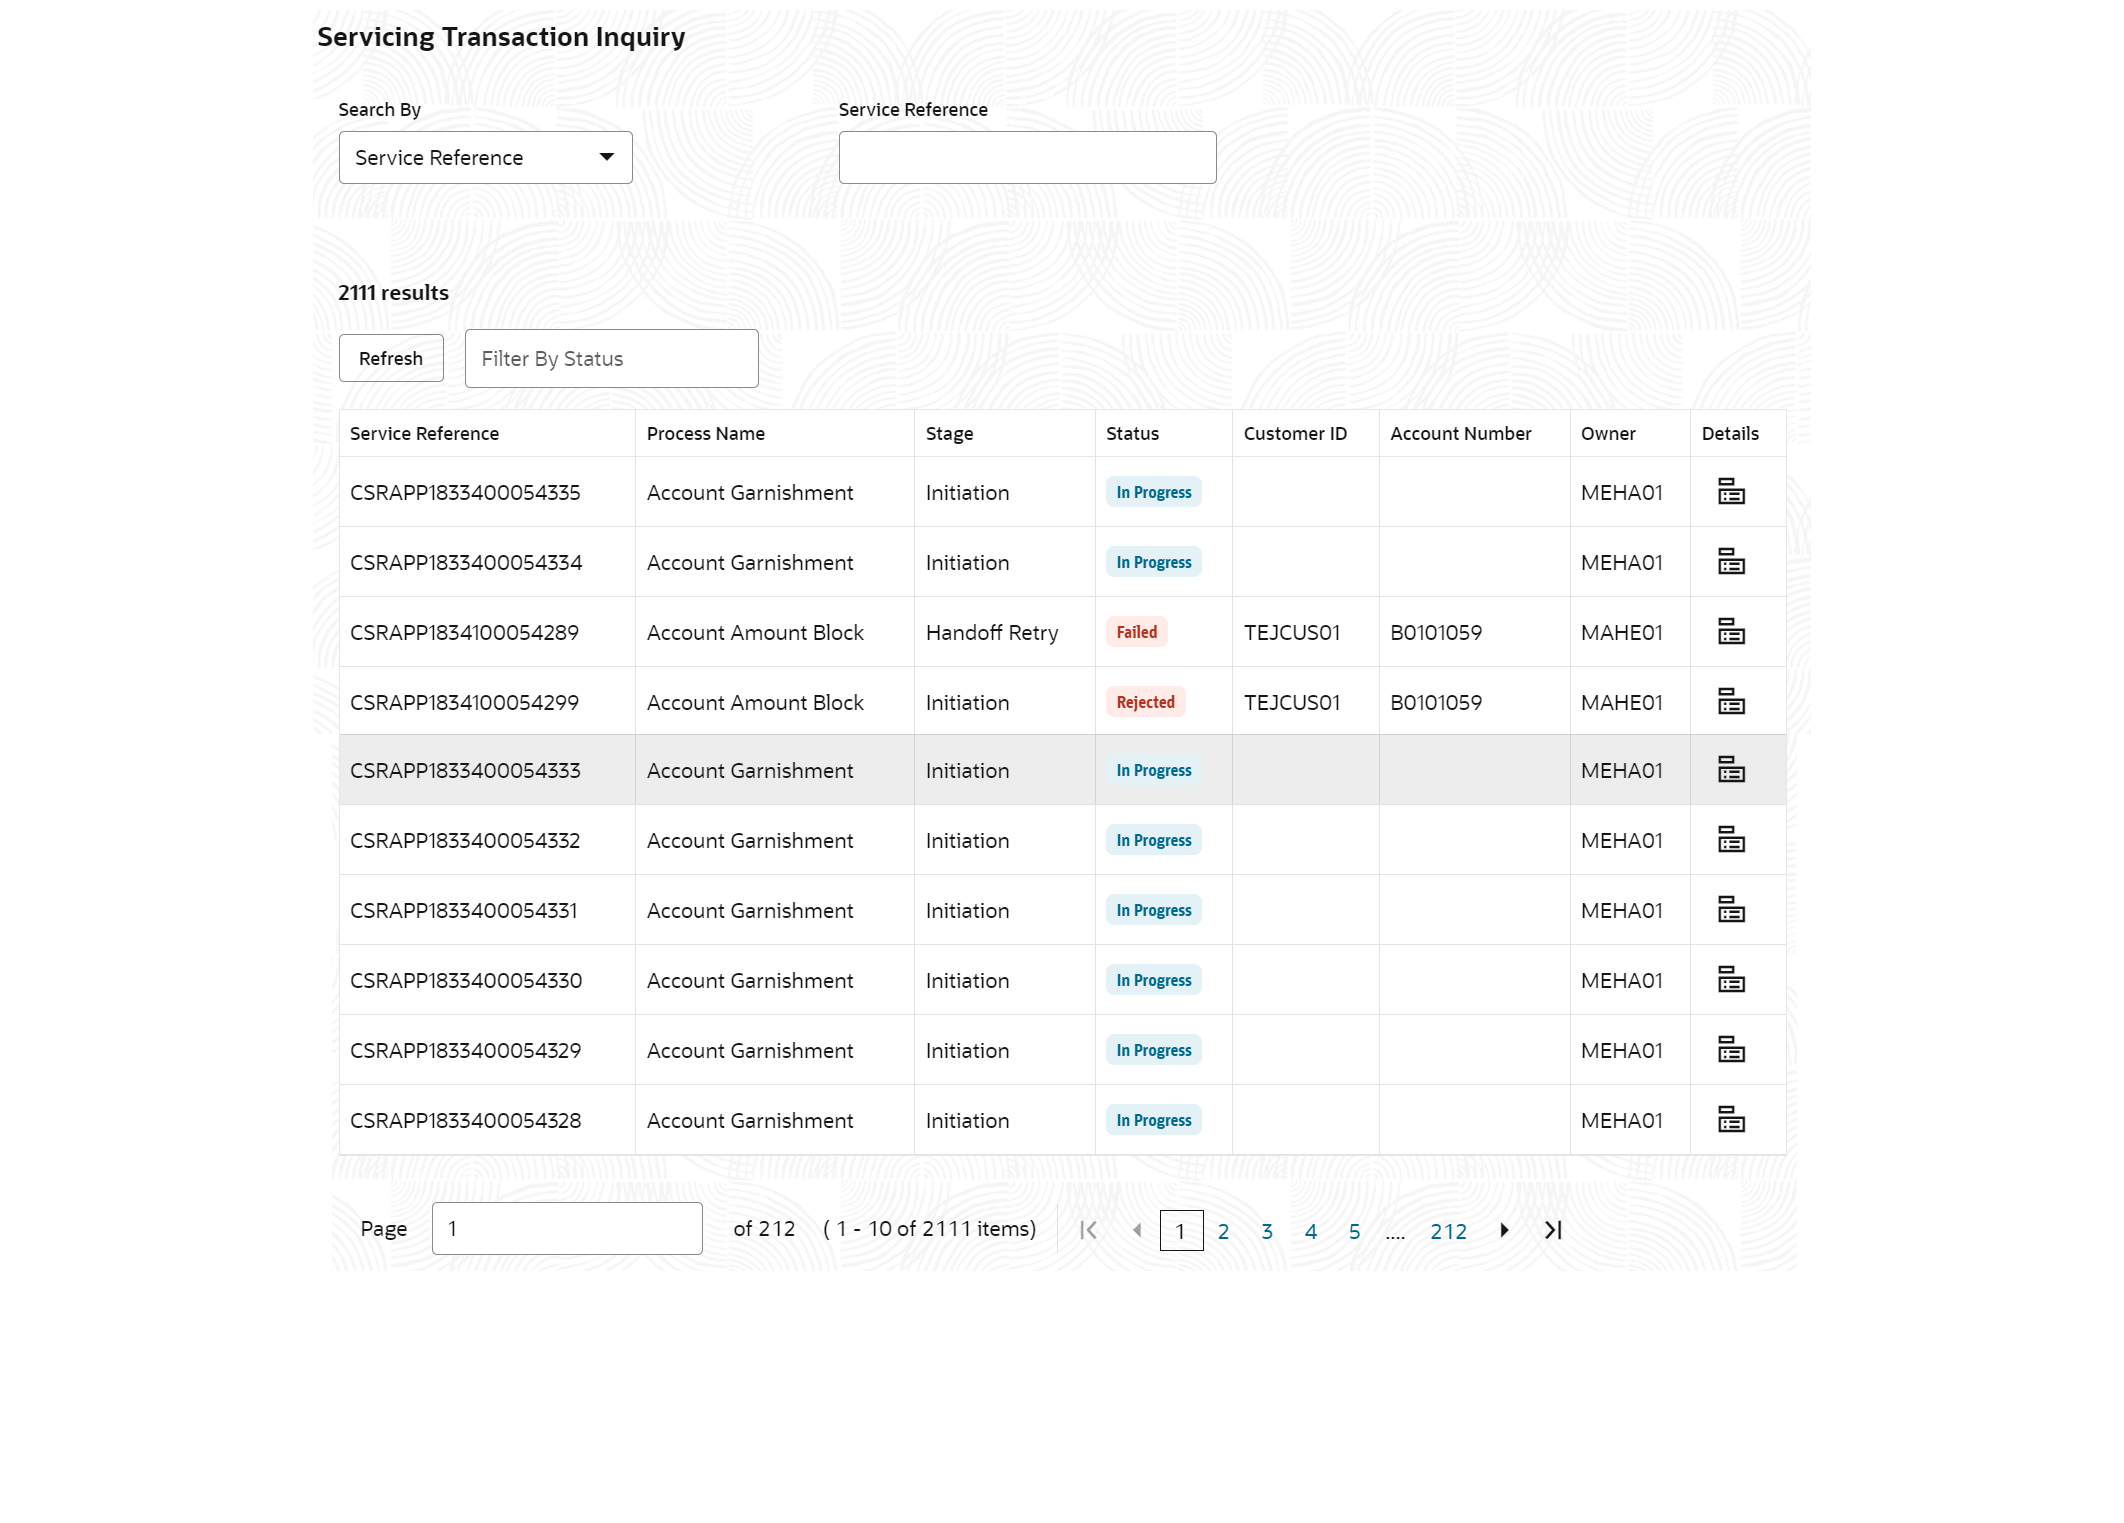The height and width of the screenshot is (1523, 2124).
Task: Go to page 2
Action: 1223,1231
